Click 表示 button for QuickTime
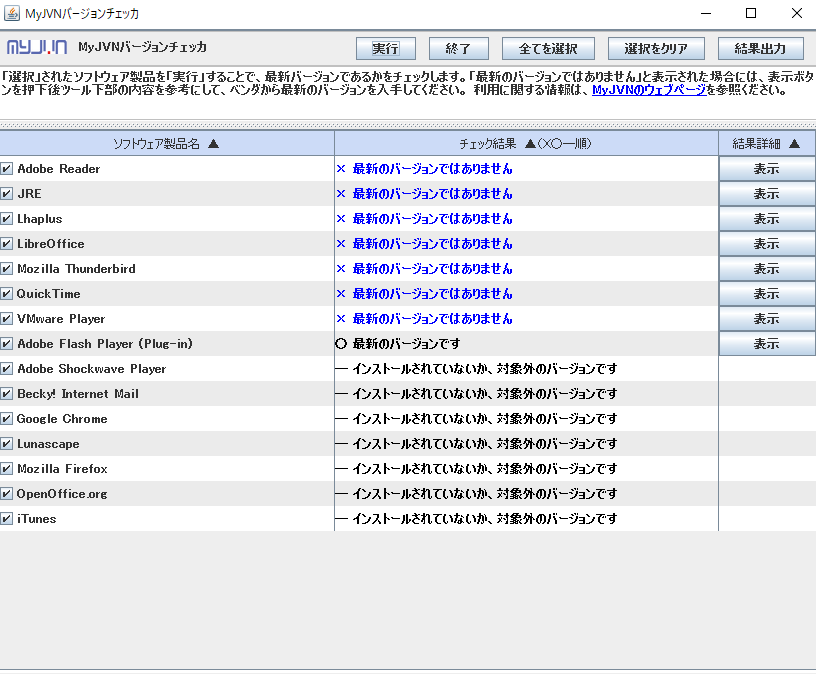Screen dimensions: 816x674 [767, 294]
